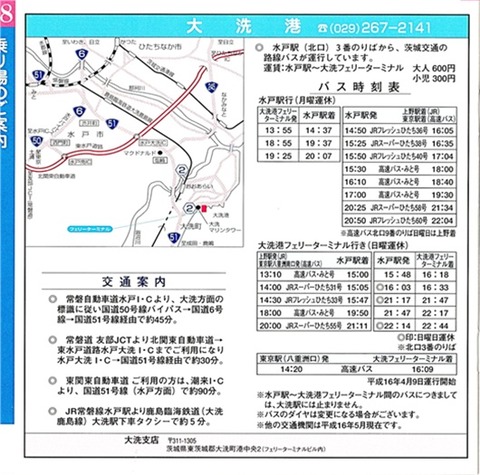Click the 16:09 ferry terminal arrival time
The image size is (480, 475).
pos(422,369)
